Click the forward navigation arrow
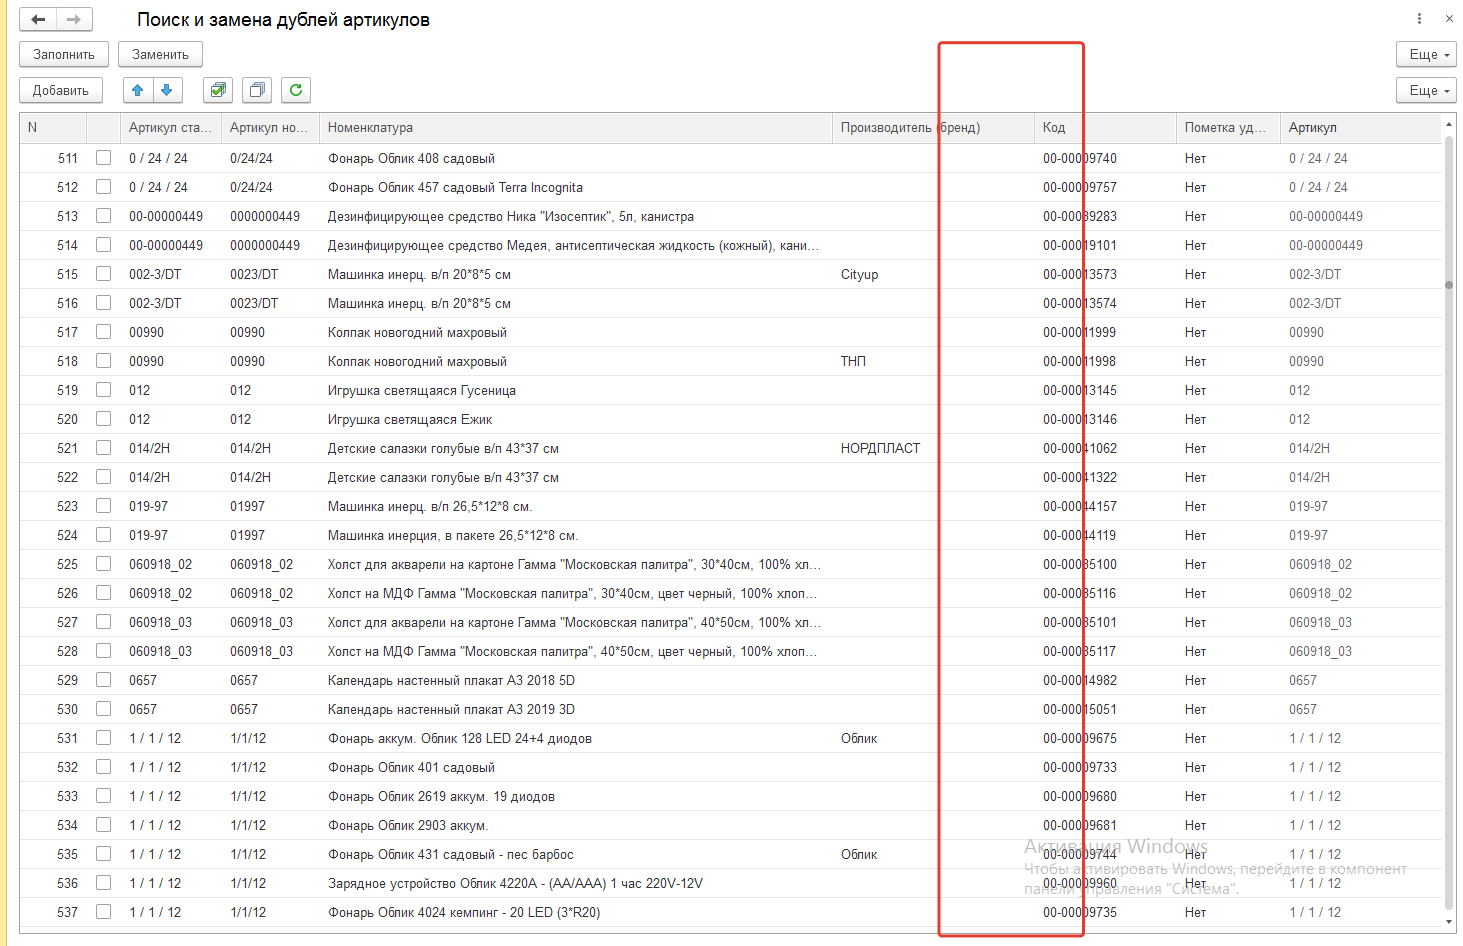The width and height of the screenshot is (1463, 946). click(74, 19)
